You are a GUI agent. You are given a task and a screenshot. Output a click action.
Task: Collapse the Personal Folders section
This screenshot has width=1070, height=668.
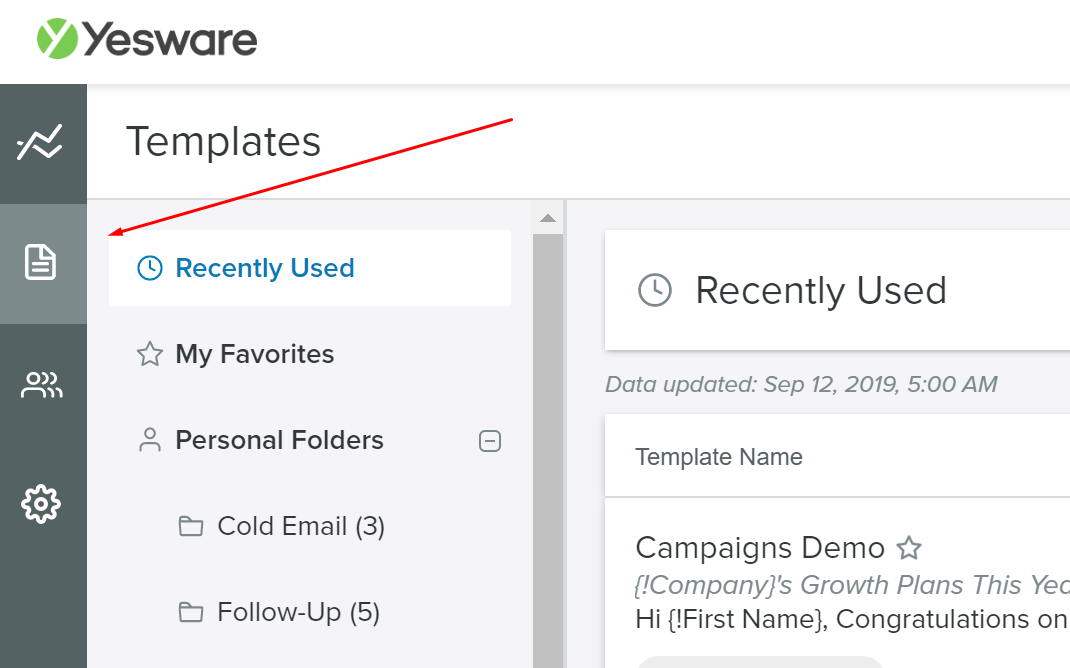(490, 440)
